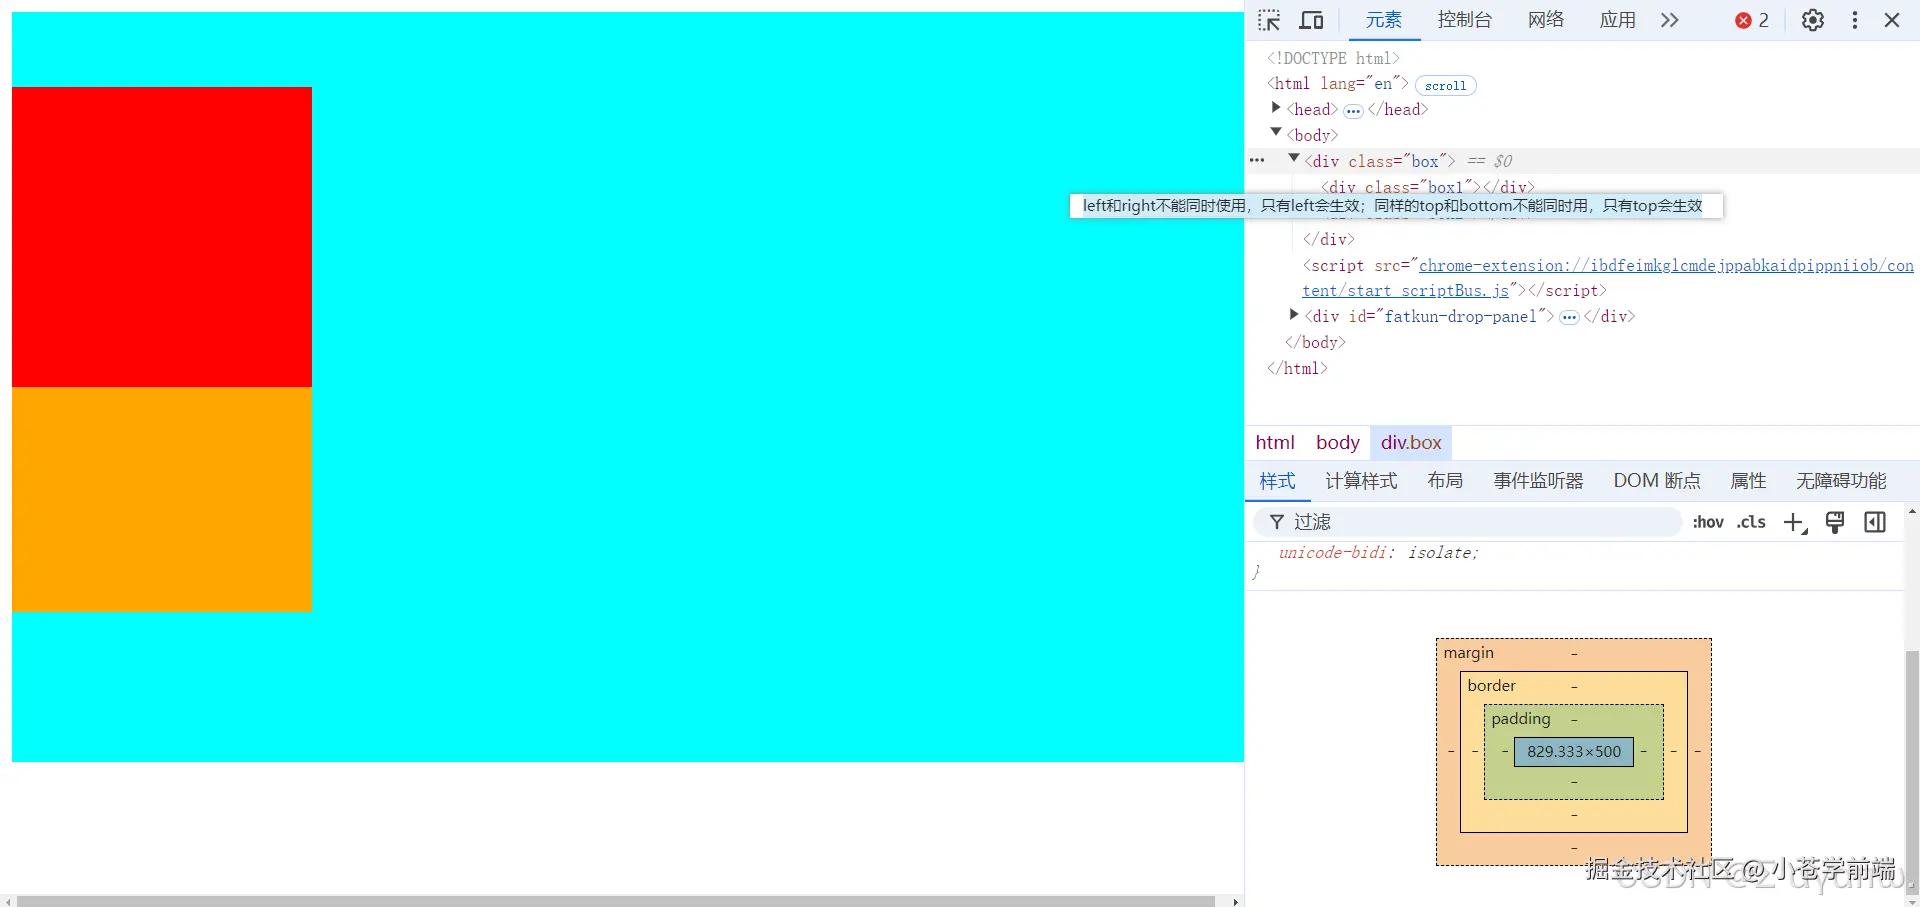The width and height of the screenshot is (1920, 907).
Task: Toggle the computed styles sidebar icon
Action: pyautogui.click(x=1875, y=522)
